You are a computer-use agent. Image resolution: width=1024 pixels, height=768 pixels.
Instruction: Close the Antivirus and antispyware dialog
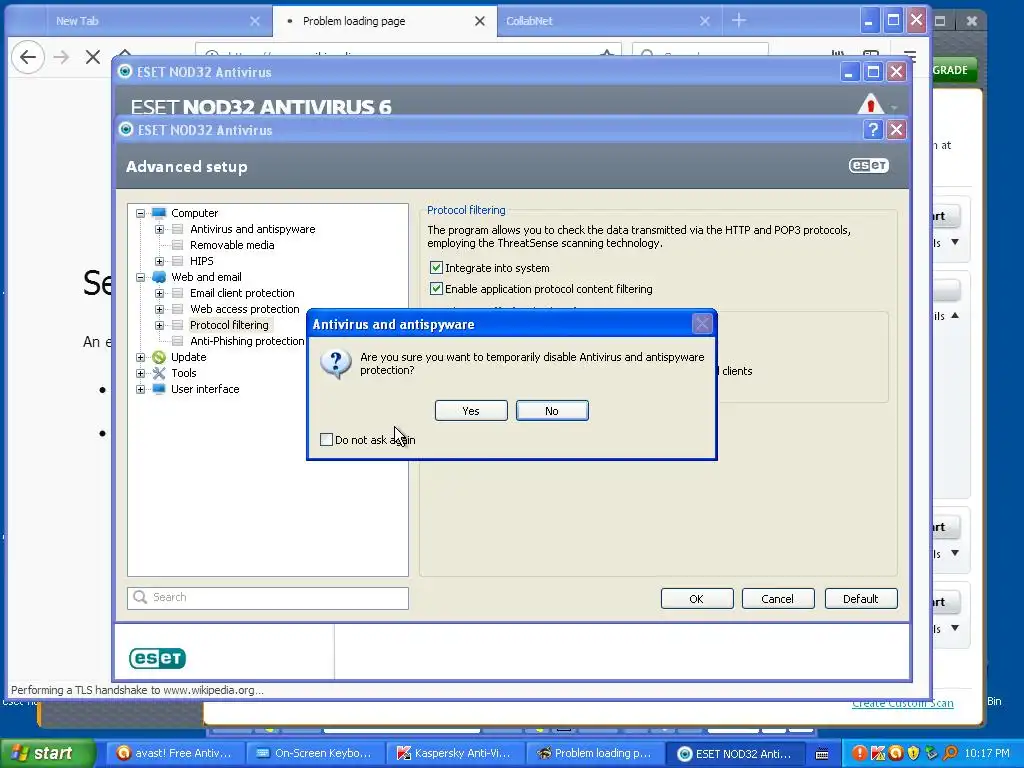(x=702, y=324)
